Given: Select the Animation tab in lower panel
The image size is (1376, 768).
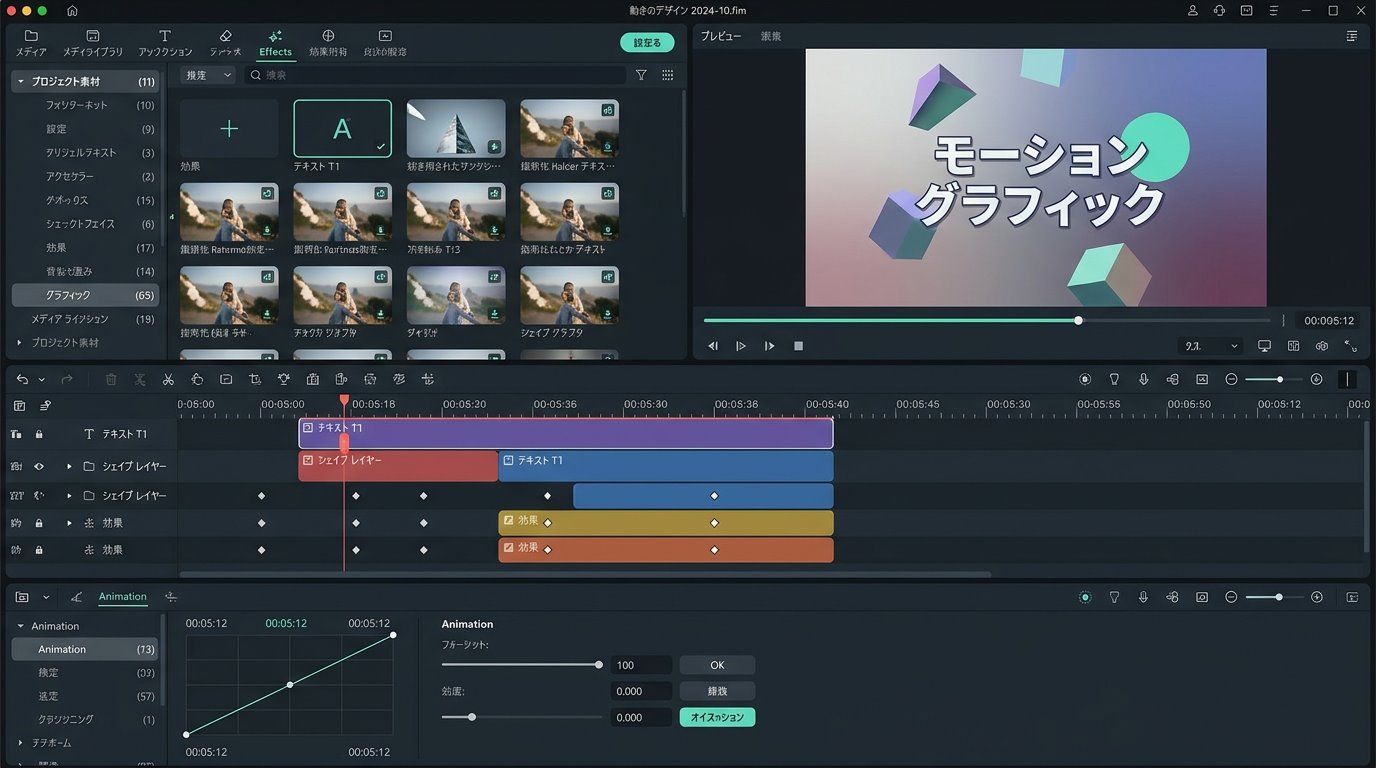Looking at the screenshot, I should click(123, 597).
